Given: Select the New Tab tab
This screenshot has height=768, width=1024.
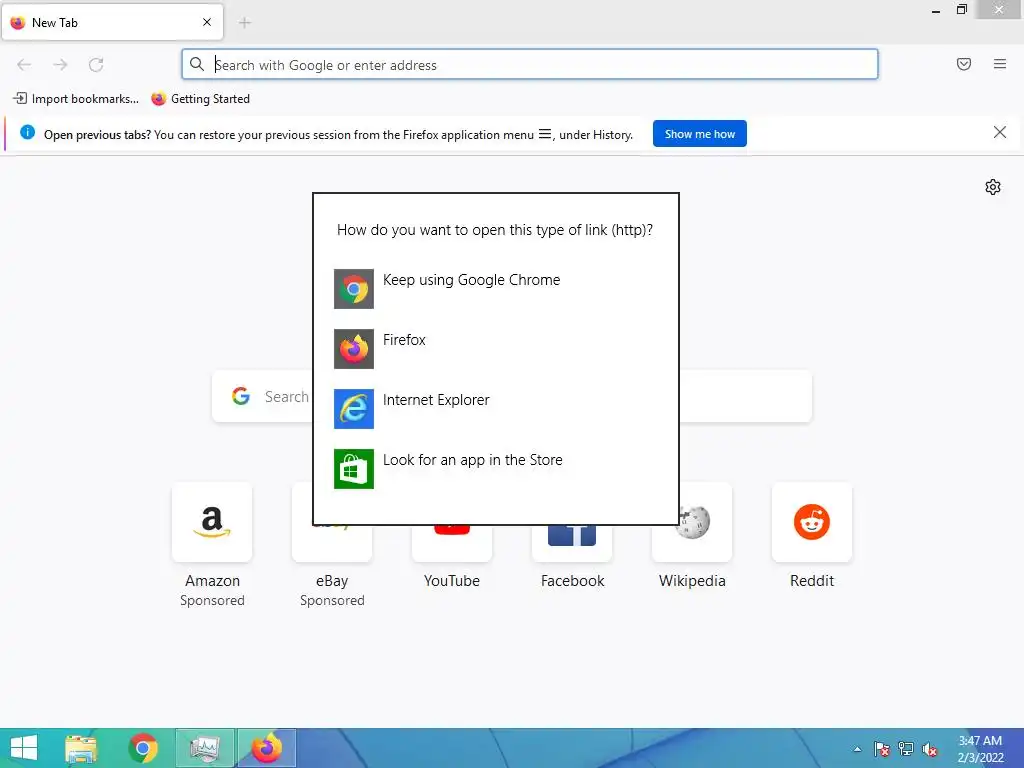Looking at the screenshot, I should click(112, 22).
